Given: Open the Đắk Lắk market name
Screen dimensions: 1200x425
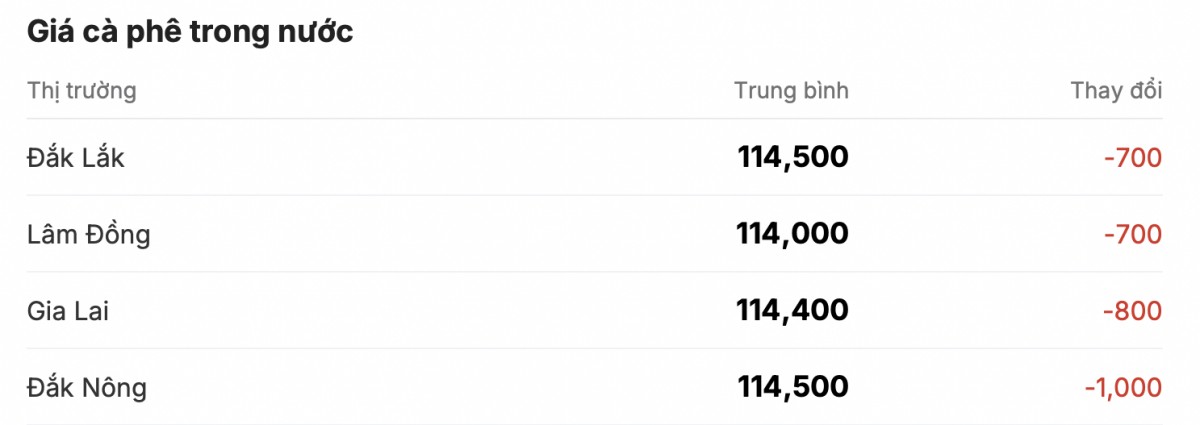Looking at the screenshot, I should (76, 157).
